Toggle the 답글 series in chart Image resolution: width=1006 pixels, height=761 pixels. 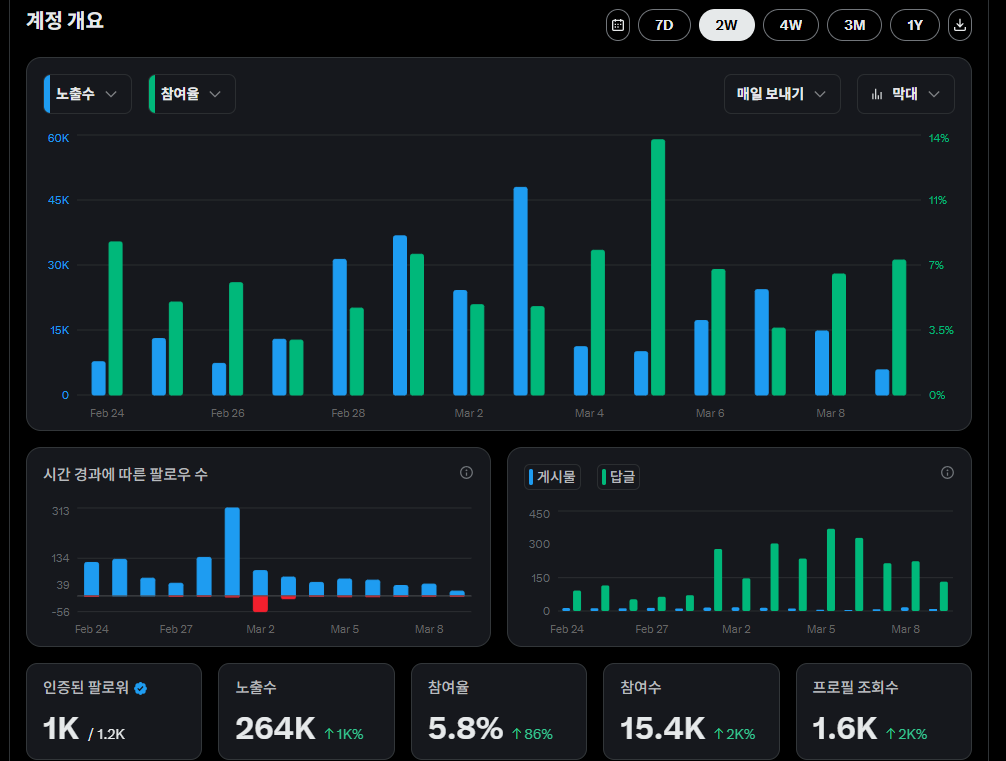(x=618, y=477)
